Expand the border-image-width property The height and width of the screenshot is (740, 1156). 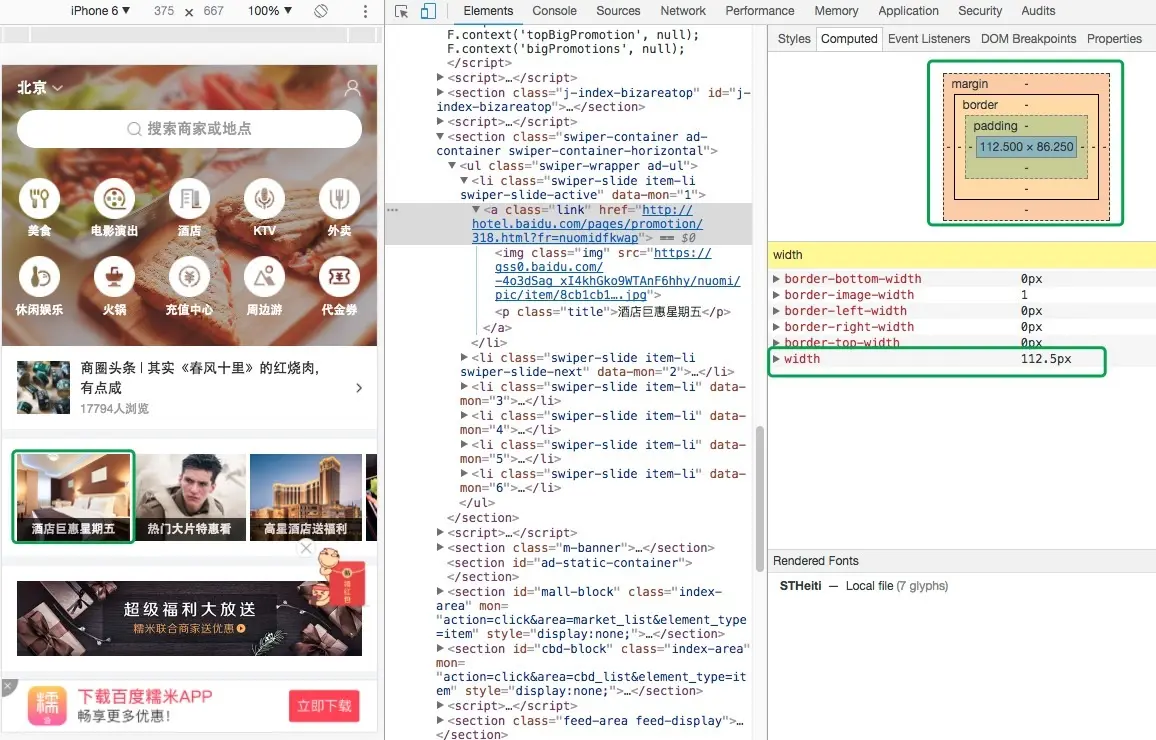[x=776, y=295]
